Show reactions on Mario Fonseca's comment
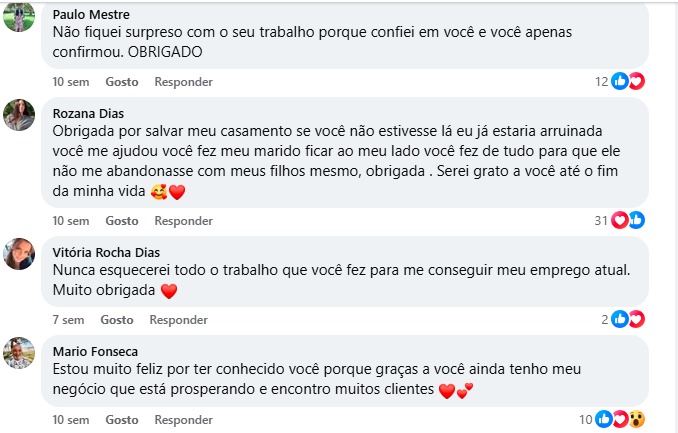 click(620, 419)
